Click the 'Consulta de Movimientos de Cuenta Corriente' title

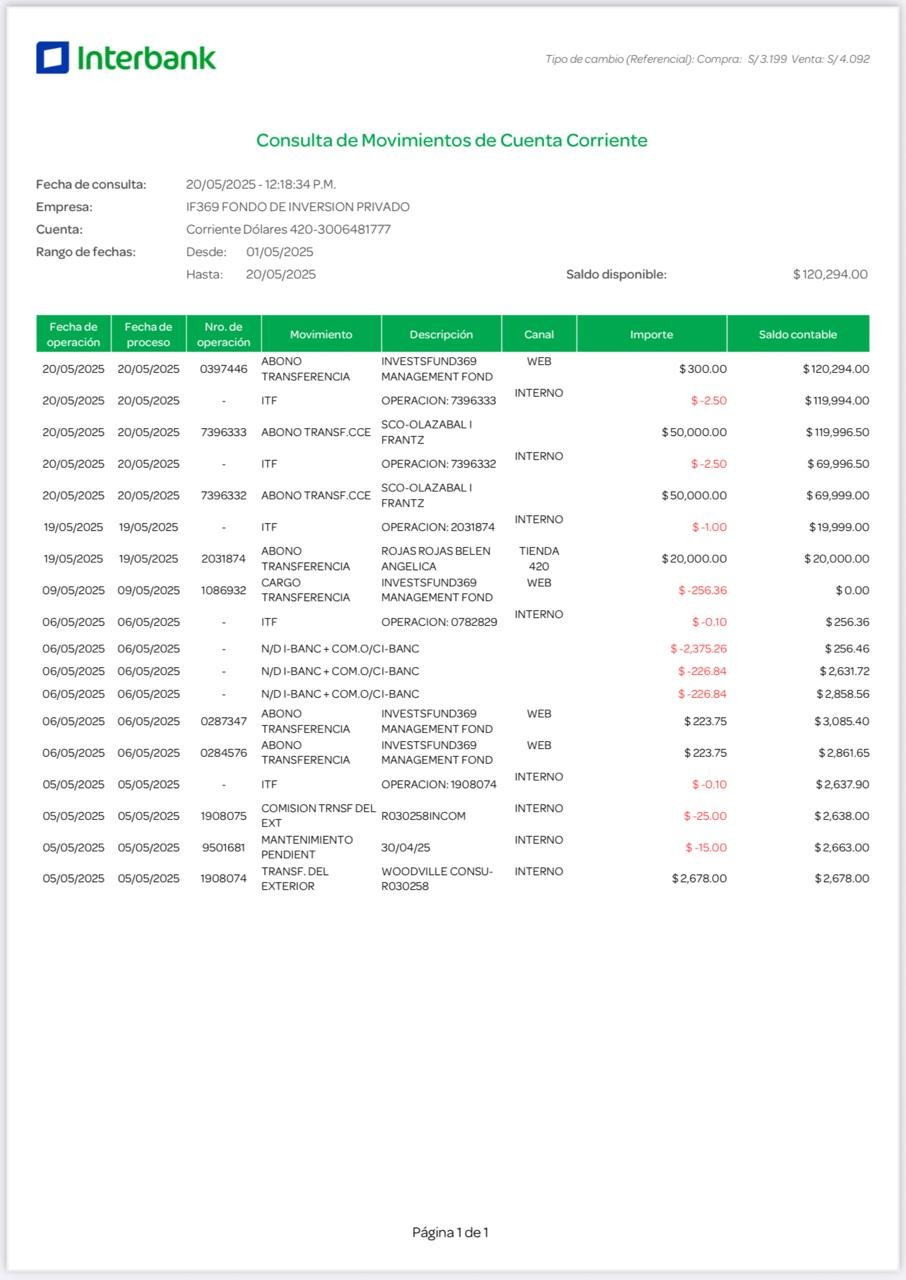pos(451,140)
